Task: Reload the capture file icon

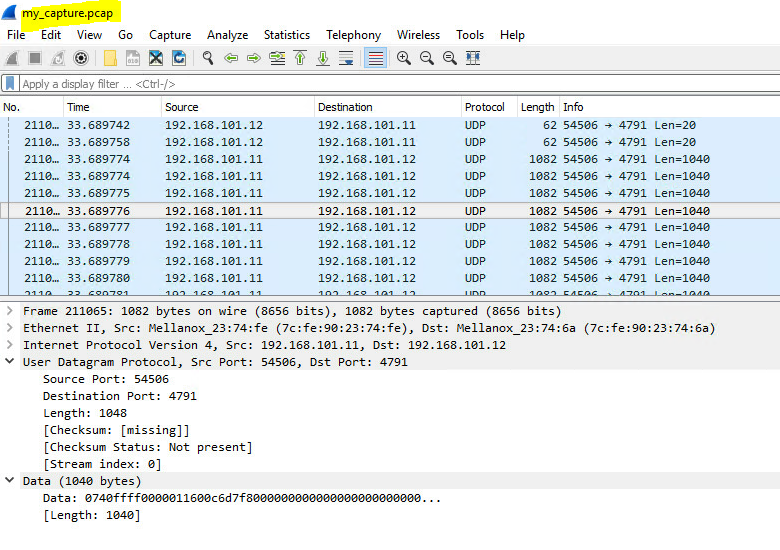Action: click(179, 58)
